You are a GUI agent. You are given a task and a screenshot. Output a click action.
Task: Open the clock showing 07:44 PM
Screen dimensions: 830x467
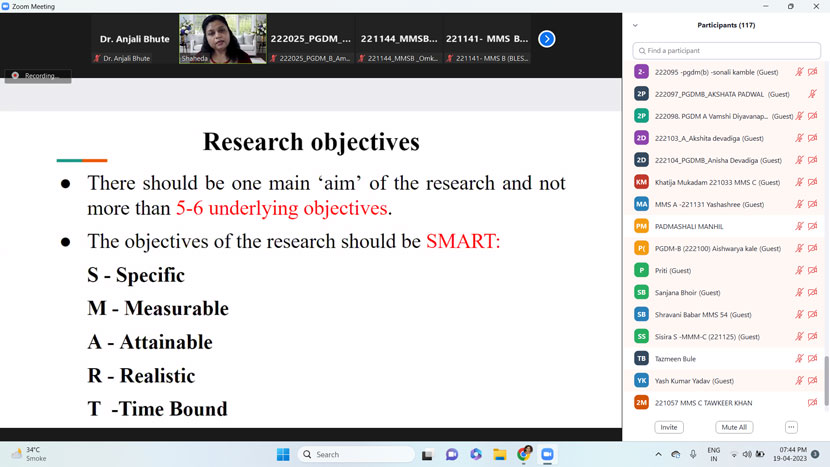789,454
